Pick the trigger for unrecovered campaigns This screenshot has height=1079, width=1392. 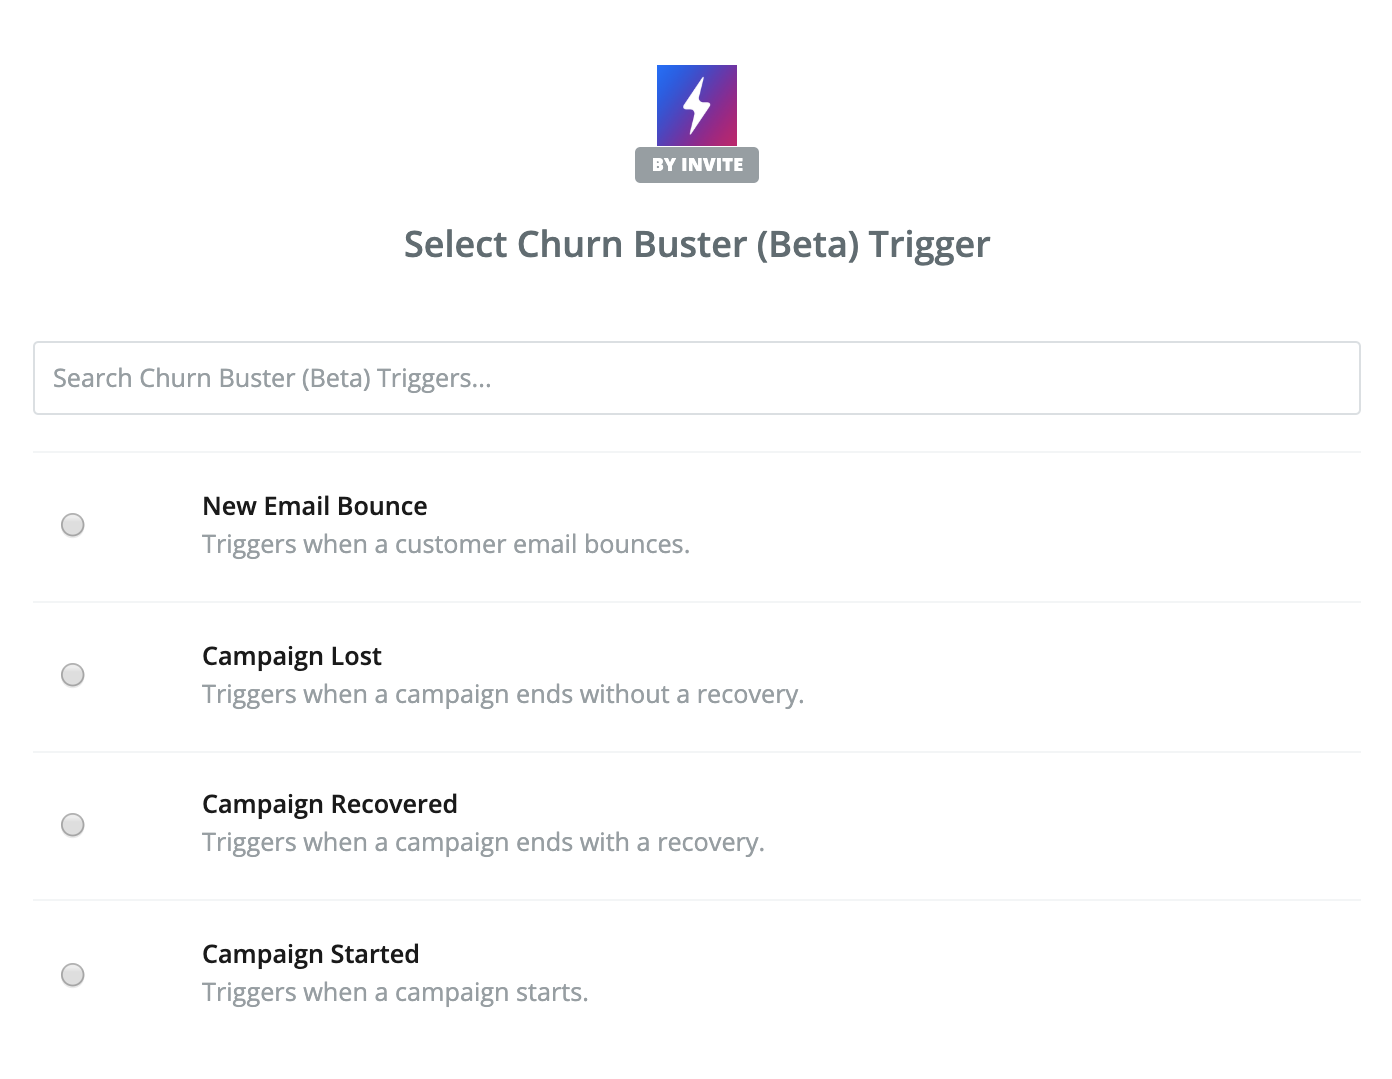(73, 675)
